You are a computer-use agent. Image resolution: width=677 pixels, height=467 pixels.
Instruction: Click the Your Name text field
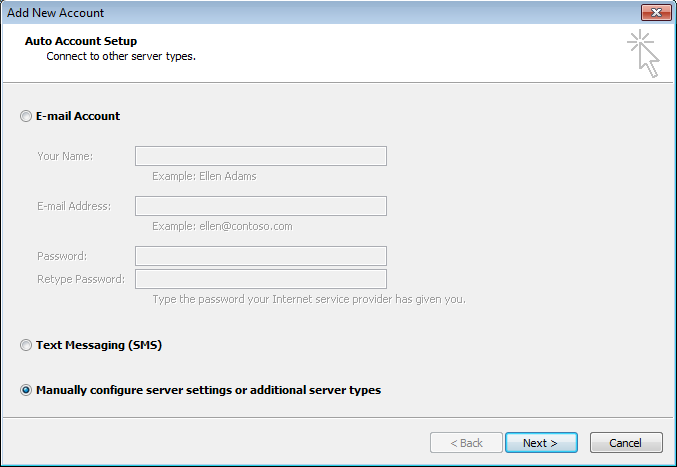260,156
